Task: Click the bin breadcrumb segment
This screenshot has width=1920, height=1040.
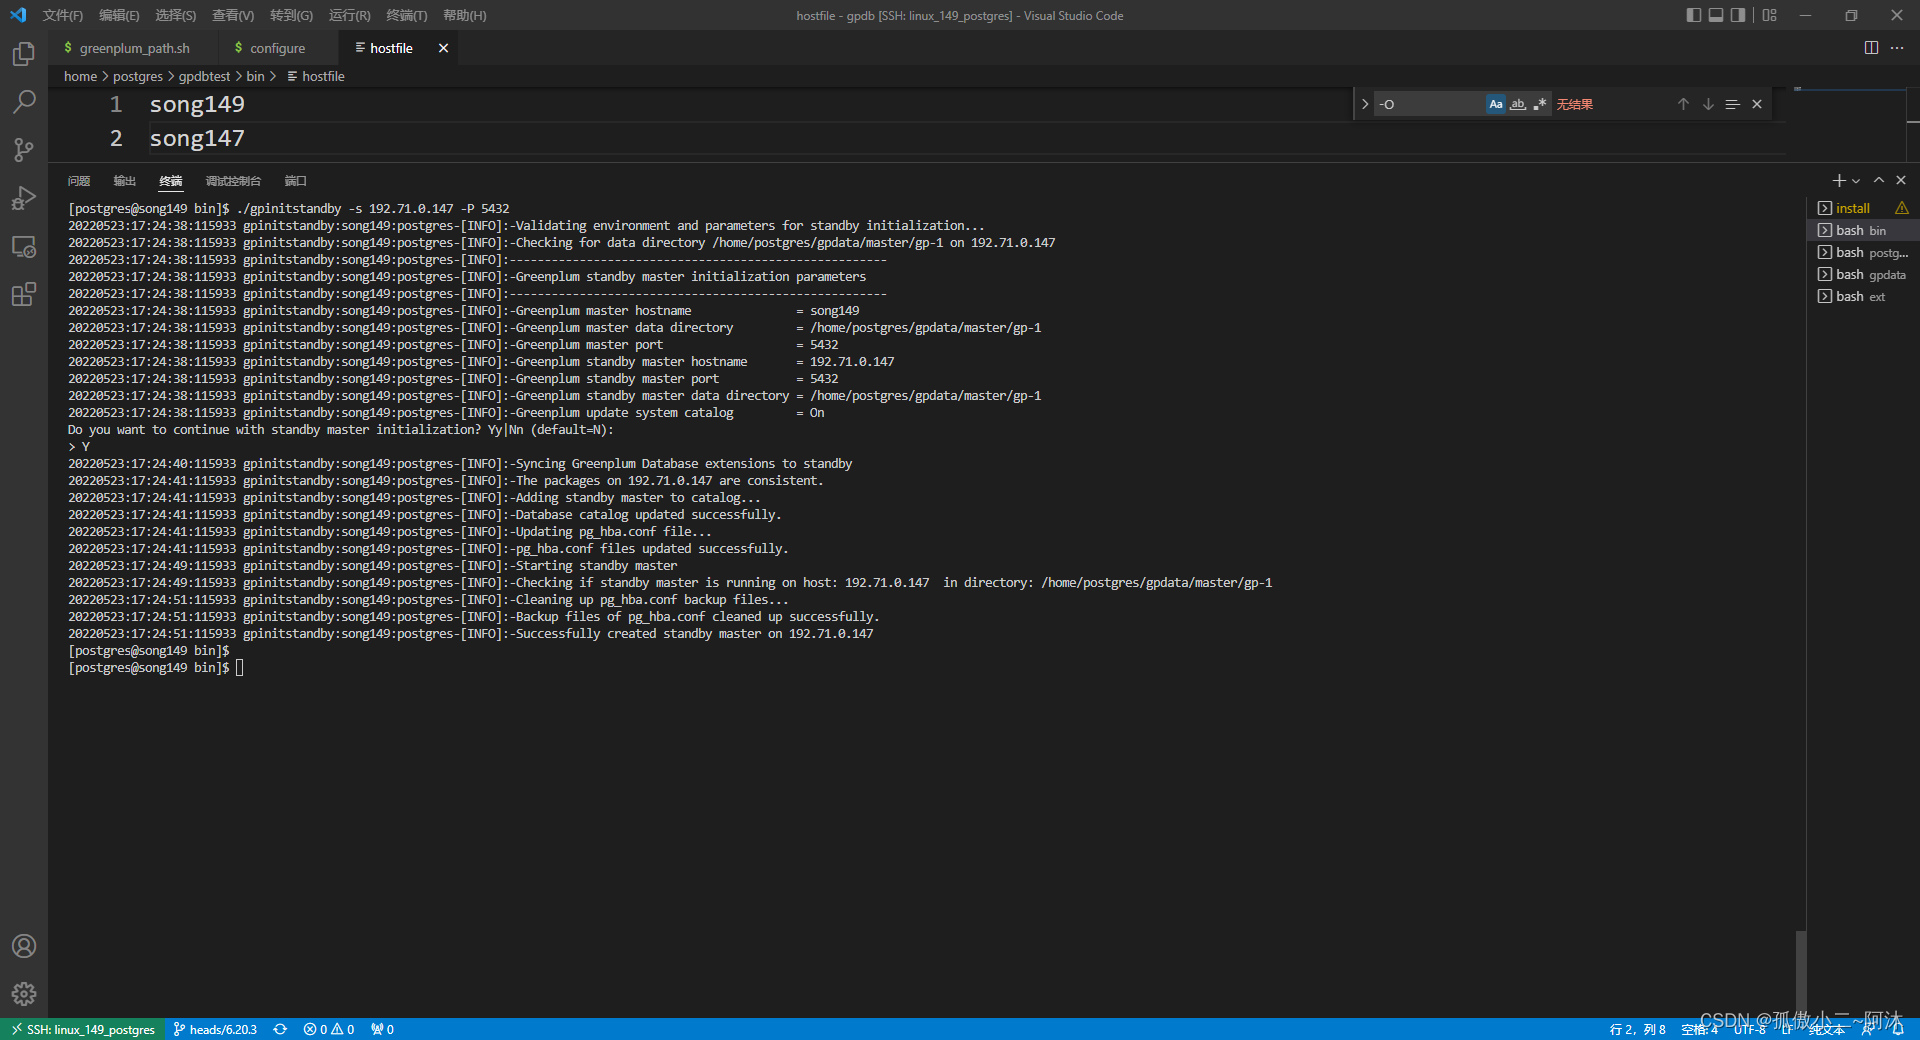Action: [x=255, y=76]
